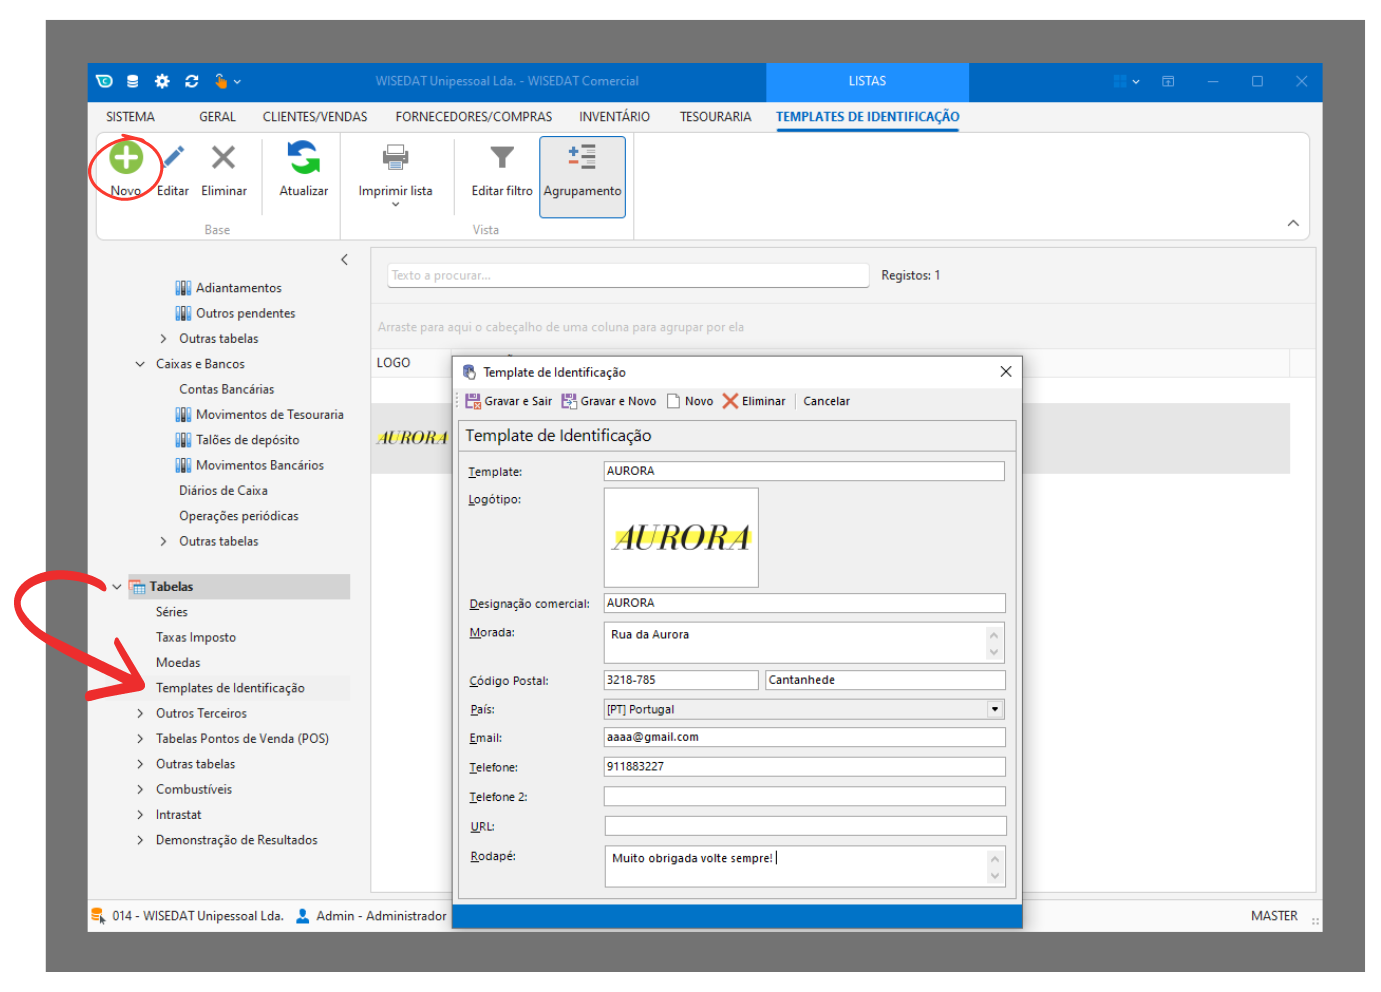This screenshot has height=992, width=1381.
Task: Click the Texto a procurar search field
Action: (x=627, y=276)
